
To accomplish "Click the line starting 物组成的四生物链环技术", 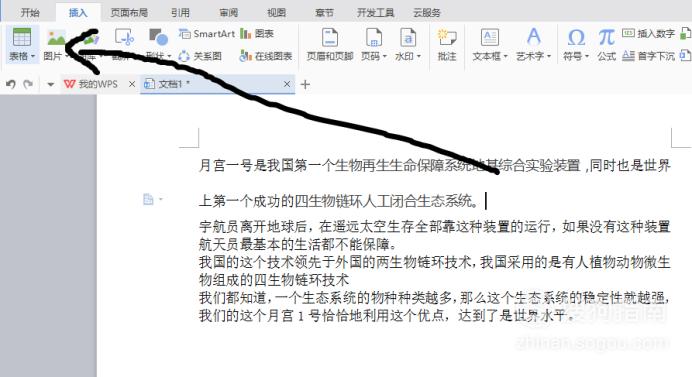I will tap(274, 279).
